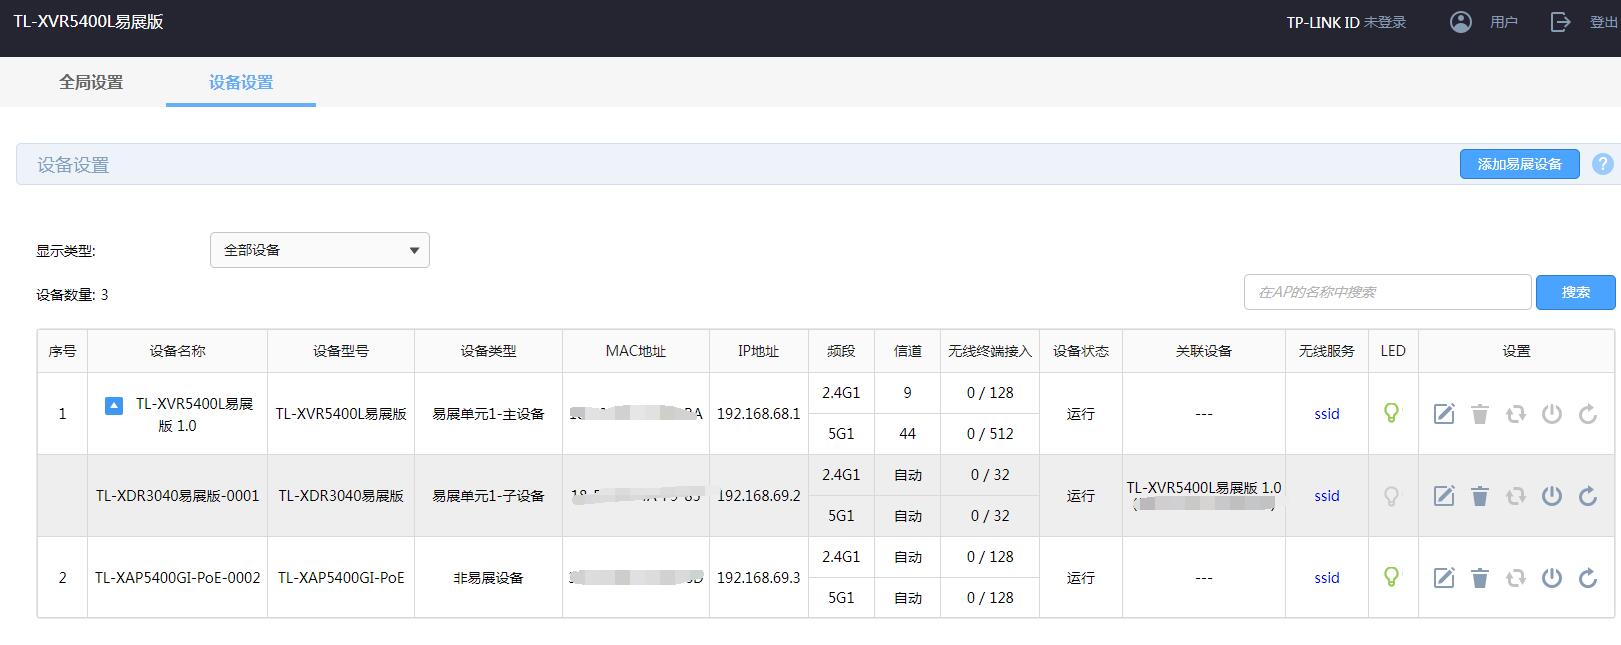Viewport: 1621px width, 645px height.
Task: Click the user avatar icon in header
Action: [x=1461, y=22]
